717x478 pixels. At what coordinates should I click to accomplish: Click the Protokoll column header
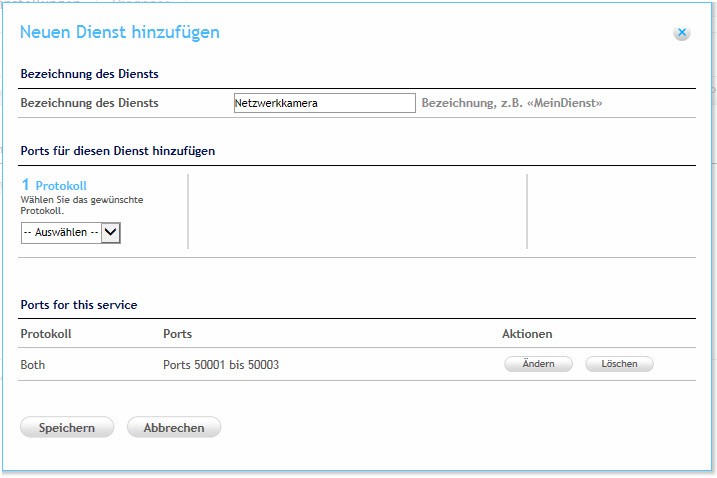[46, 334]
